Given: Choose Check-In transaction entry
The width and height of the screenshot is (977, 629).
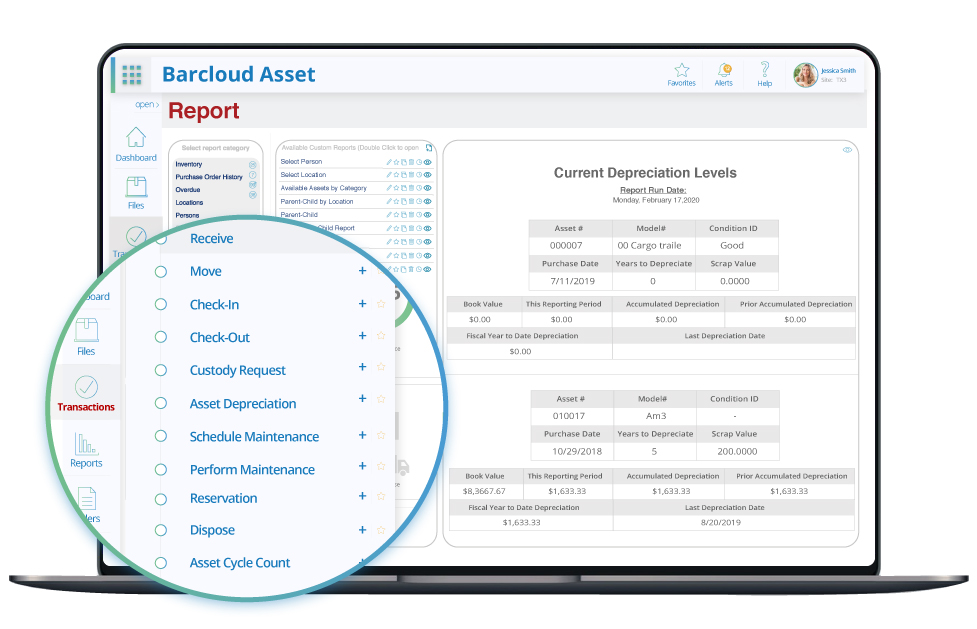Looking at the screenshot, I should [x=214, y=305].
